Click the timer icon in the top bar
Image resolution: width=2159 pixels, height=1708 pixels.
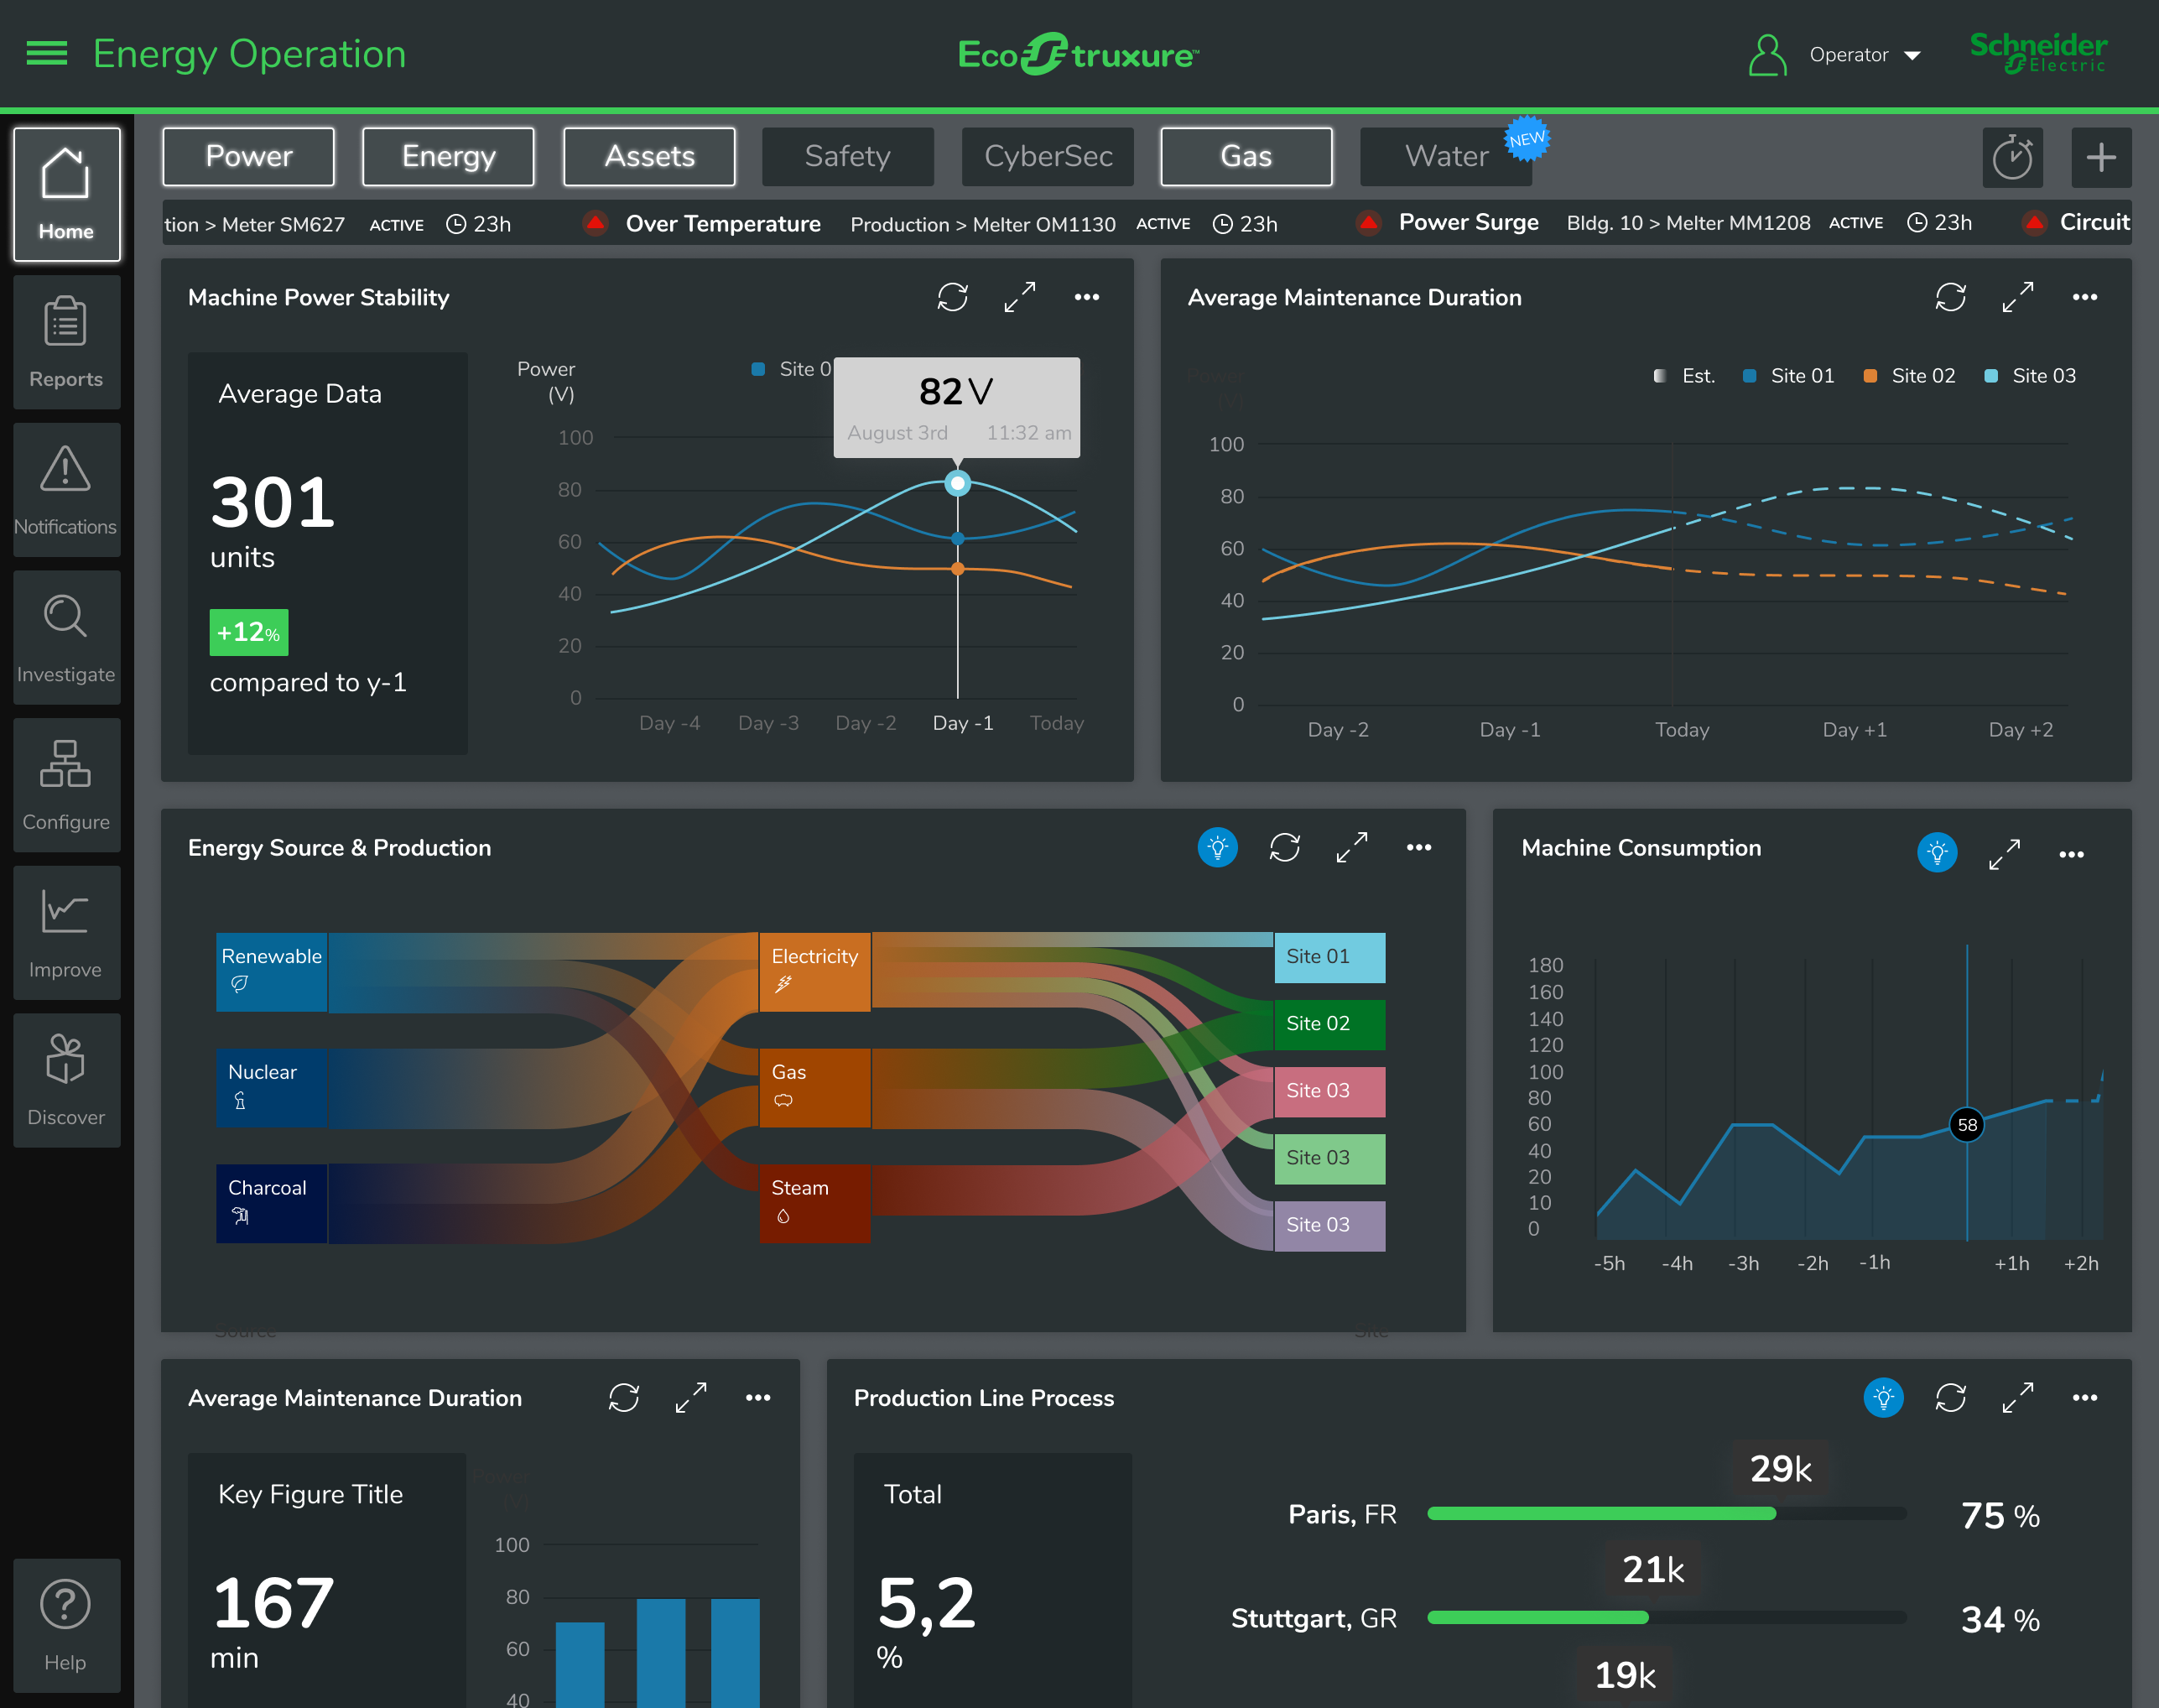click(x=2012, y=157)
